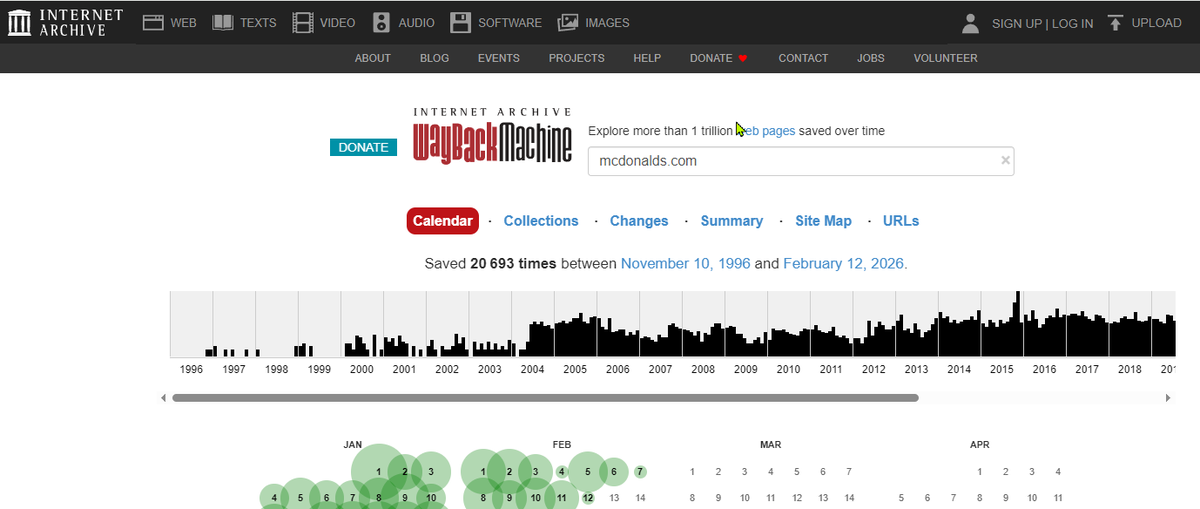Switch to the Changes tab
Image resolution: width=1200 pixels, height=509 pixels.
tap(639, 221)
